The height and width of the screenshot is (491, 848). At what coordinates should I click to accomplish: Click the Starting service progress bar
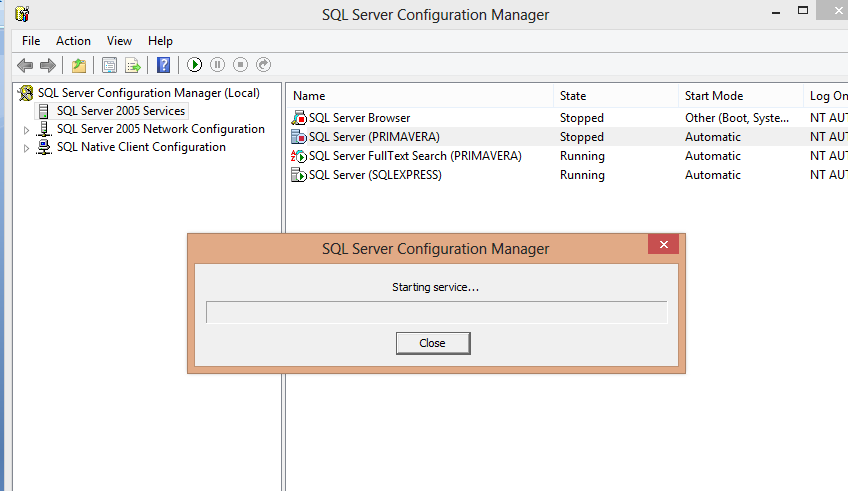click(x=436, y=313)
